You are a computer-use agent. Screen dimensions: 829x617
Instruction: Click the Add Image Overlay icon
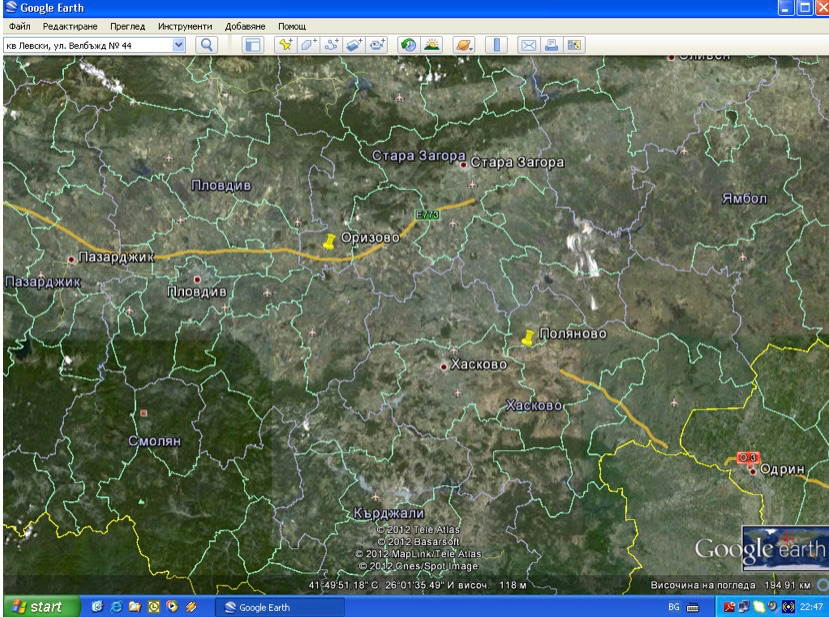pos(356,45)
